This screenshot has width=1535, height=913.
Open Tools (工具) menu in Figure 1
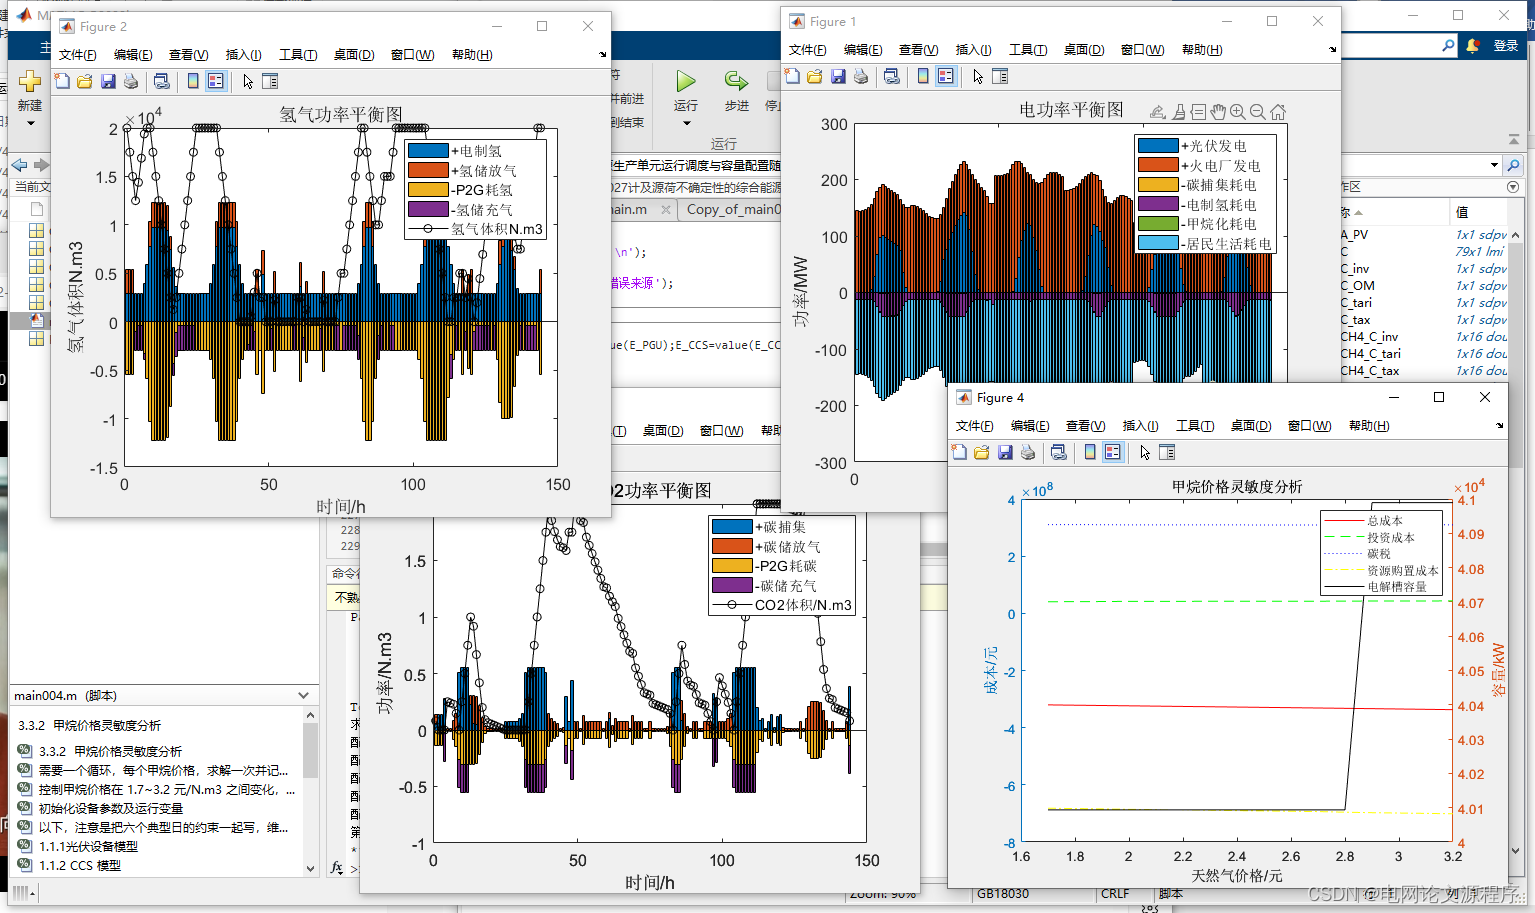tap(1027, 49)
